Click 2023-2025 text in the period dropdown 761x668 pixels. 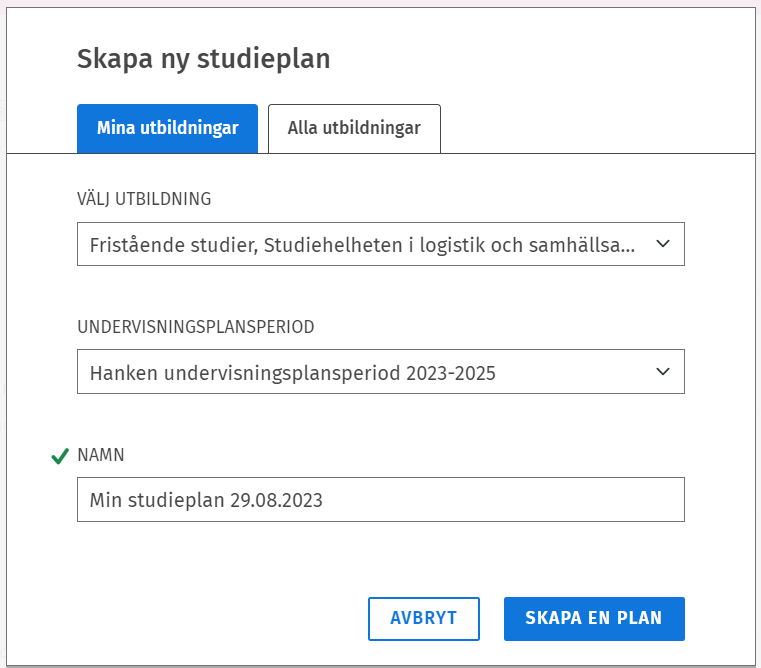pyautogui.click(x=453, y=373)
